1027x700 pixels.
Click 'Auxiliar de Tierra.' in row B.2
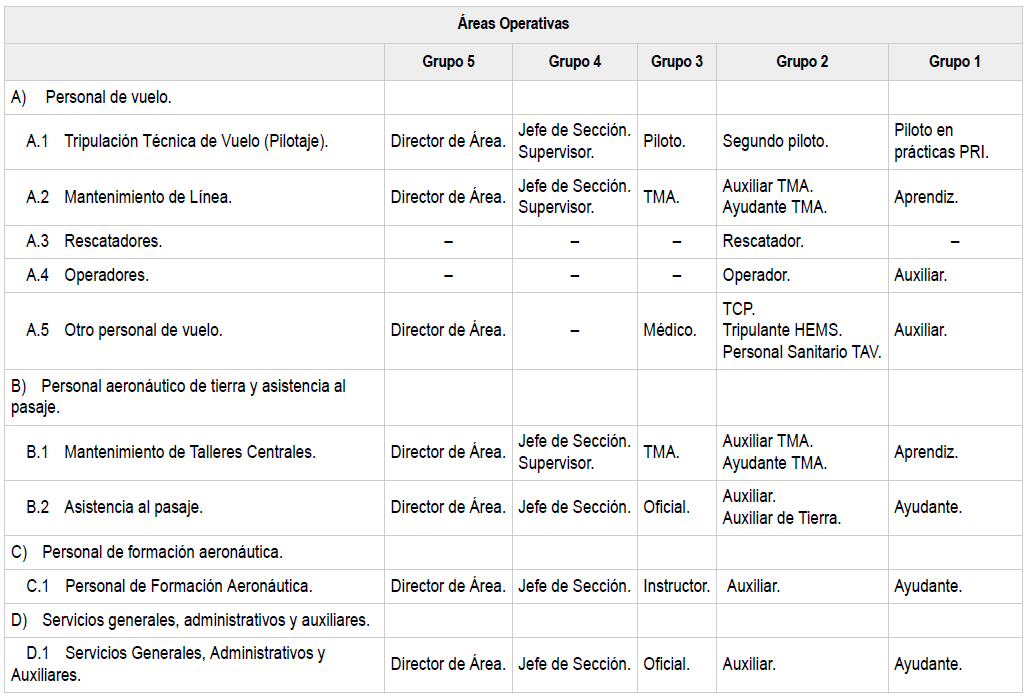coord(781,518)
